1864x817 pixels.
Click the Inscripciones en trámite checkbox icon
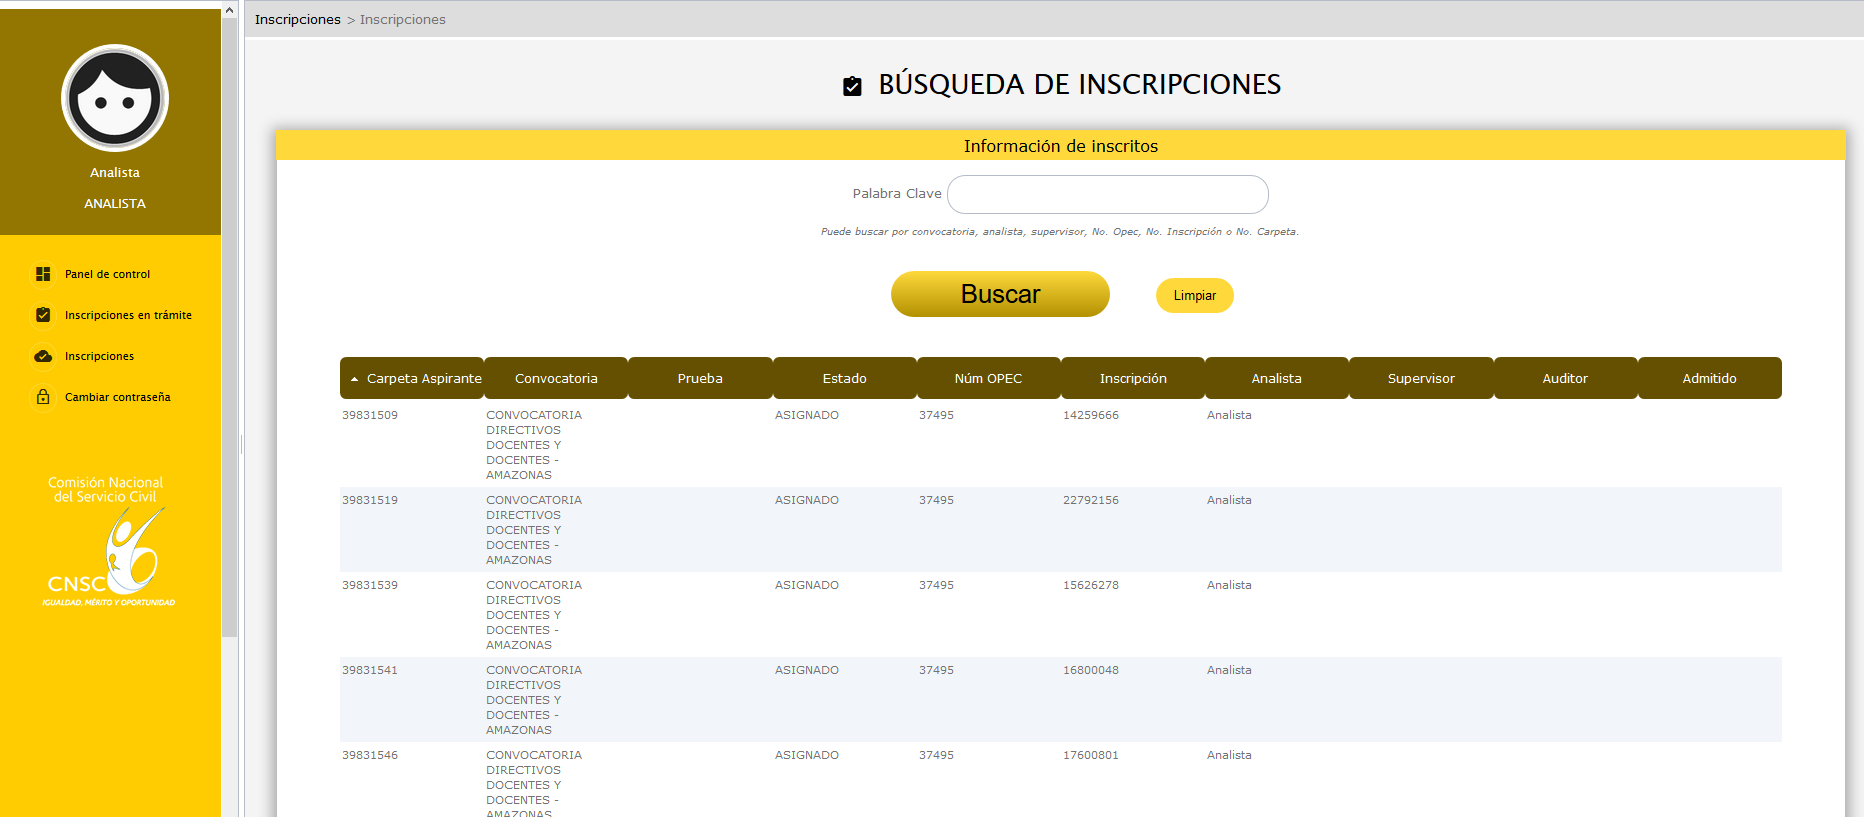tap(43, 315)
